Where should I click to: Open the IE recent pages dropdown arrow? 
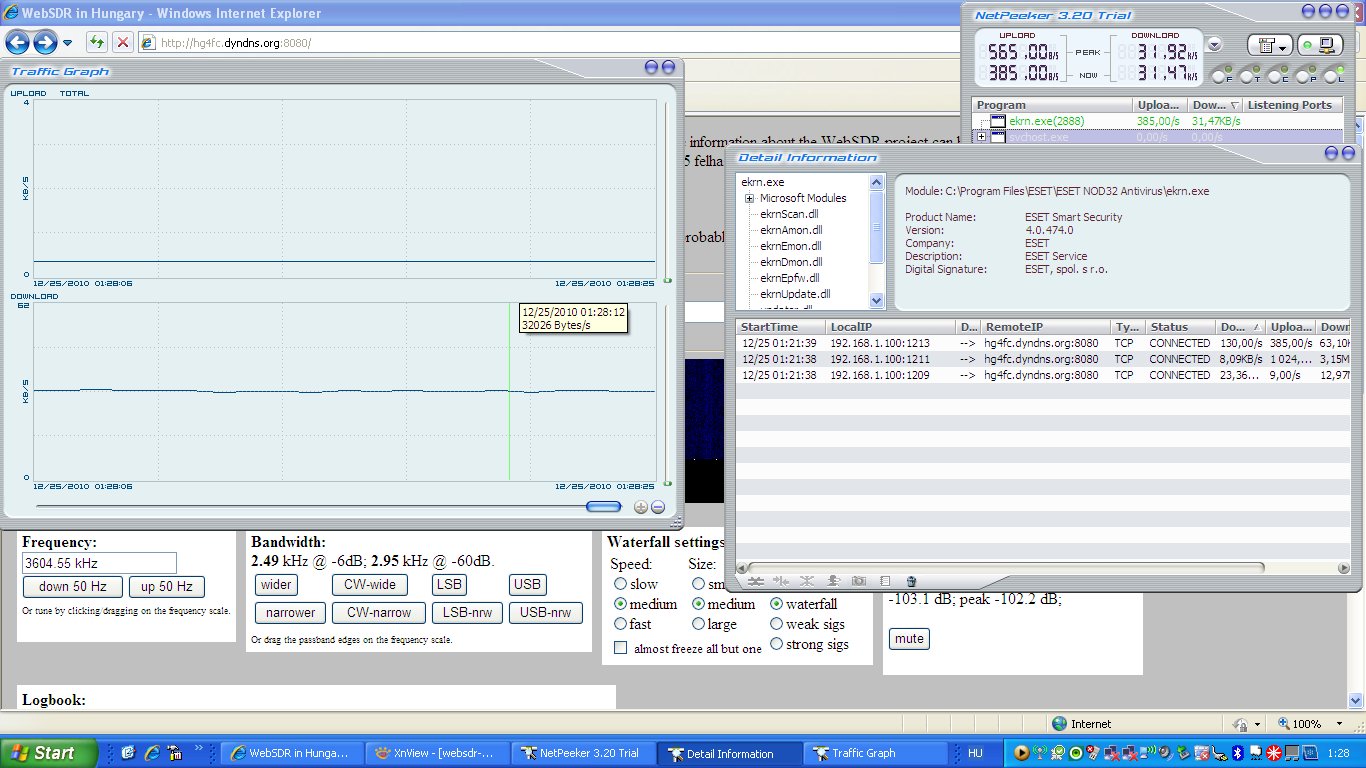click(67, 43)
